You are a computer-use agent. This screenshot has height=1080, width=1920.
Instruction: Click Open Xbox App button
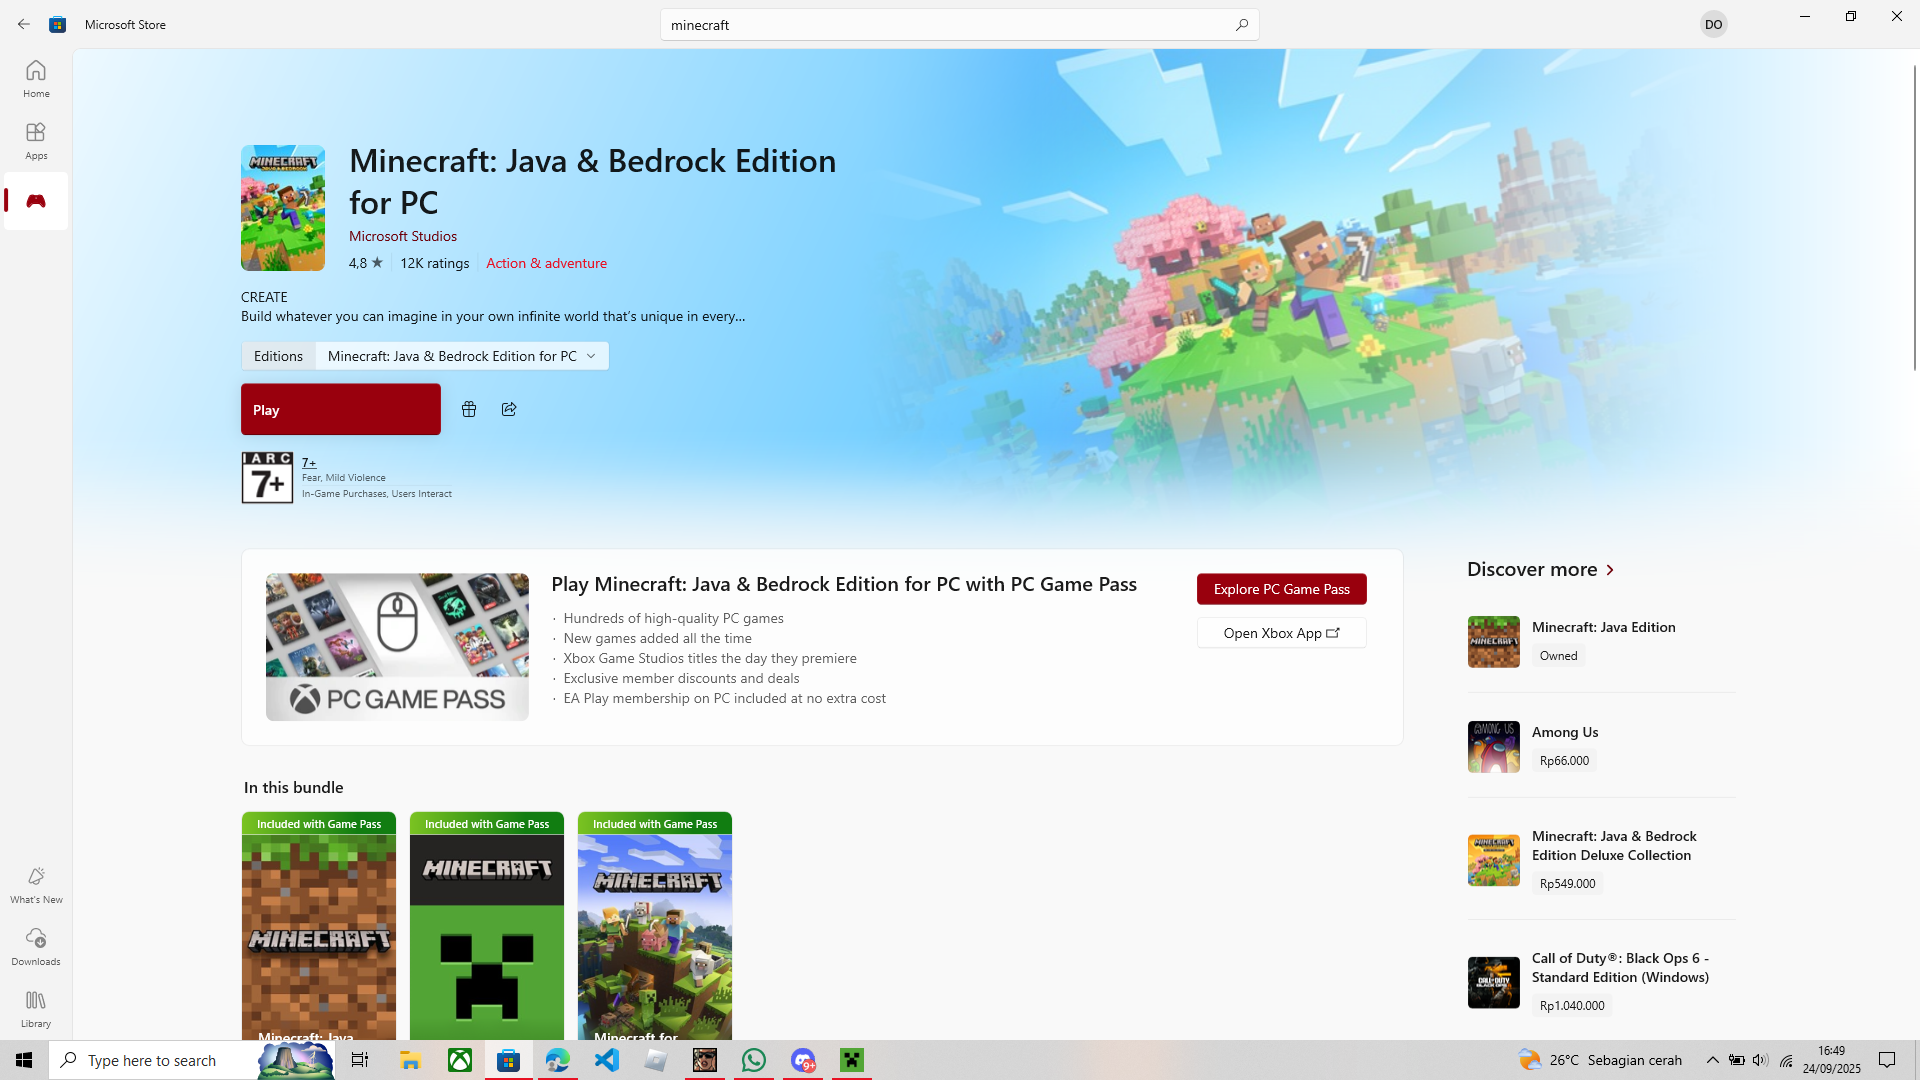click(x=1282, y=633)
